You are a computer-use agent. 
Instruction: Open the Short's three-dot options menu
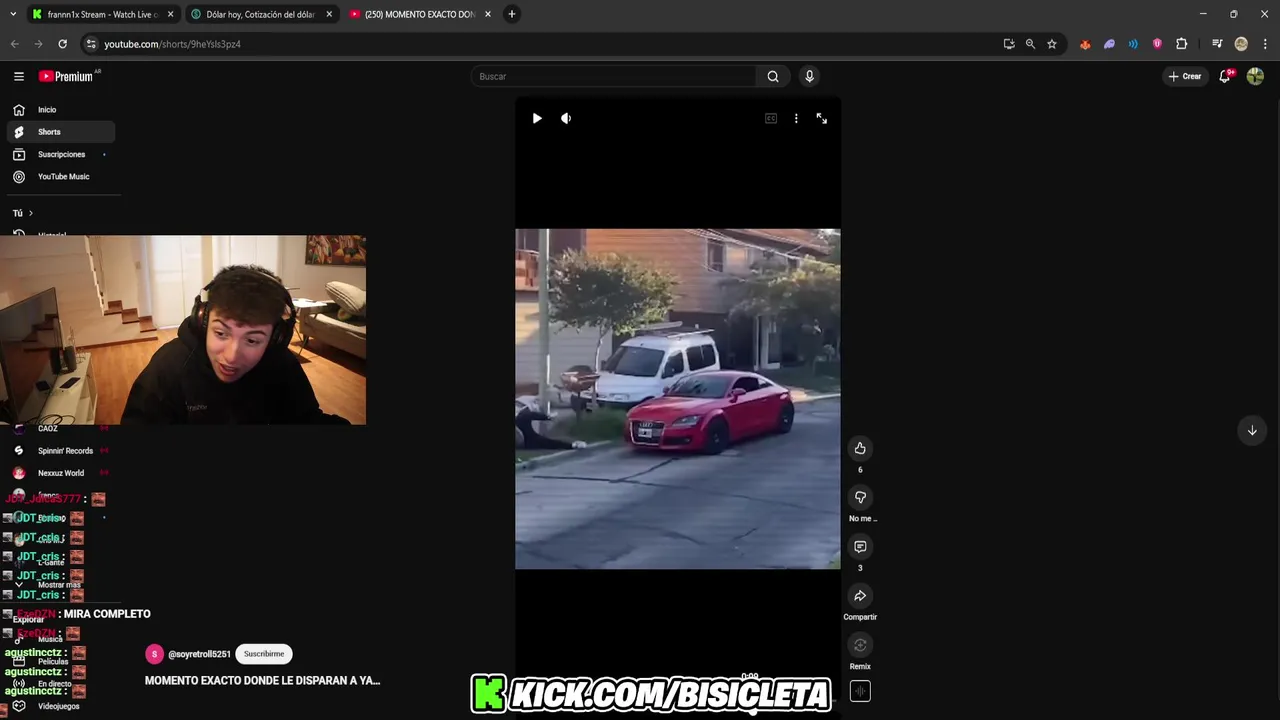tap(796, 118)
